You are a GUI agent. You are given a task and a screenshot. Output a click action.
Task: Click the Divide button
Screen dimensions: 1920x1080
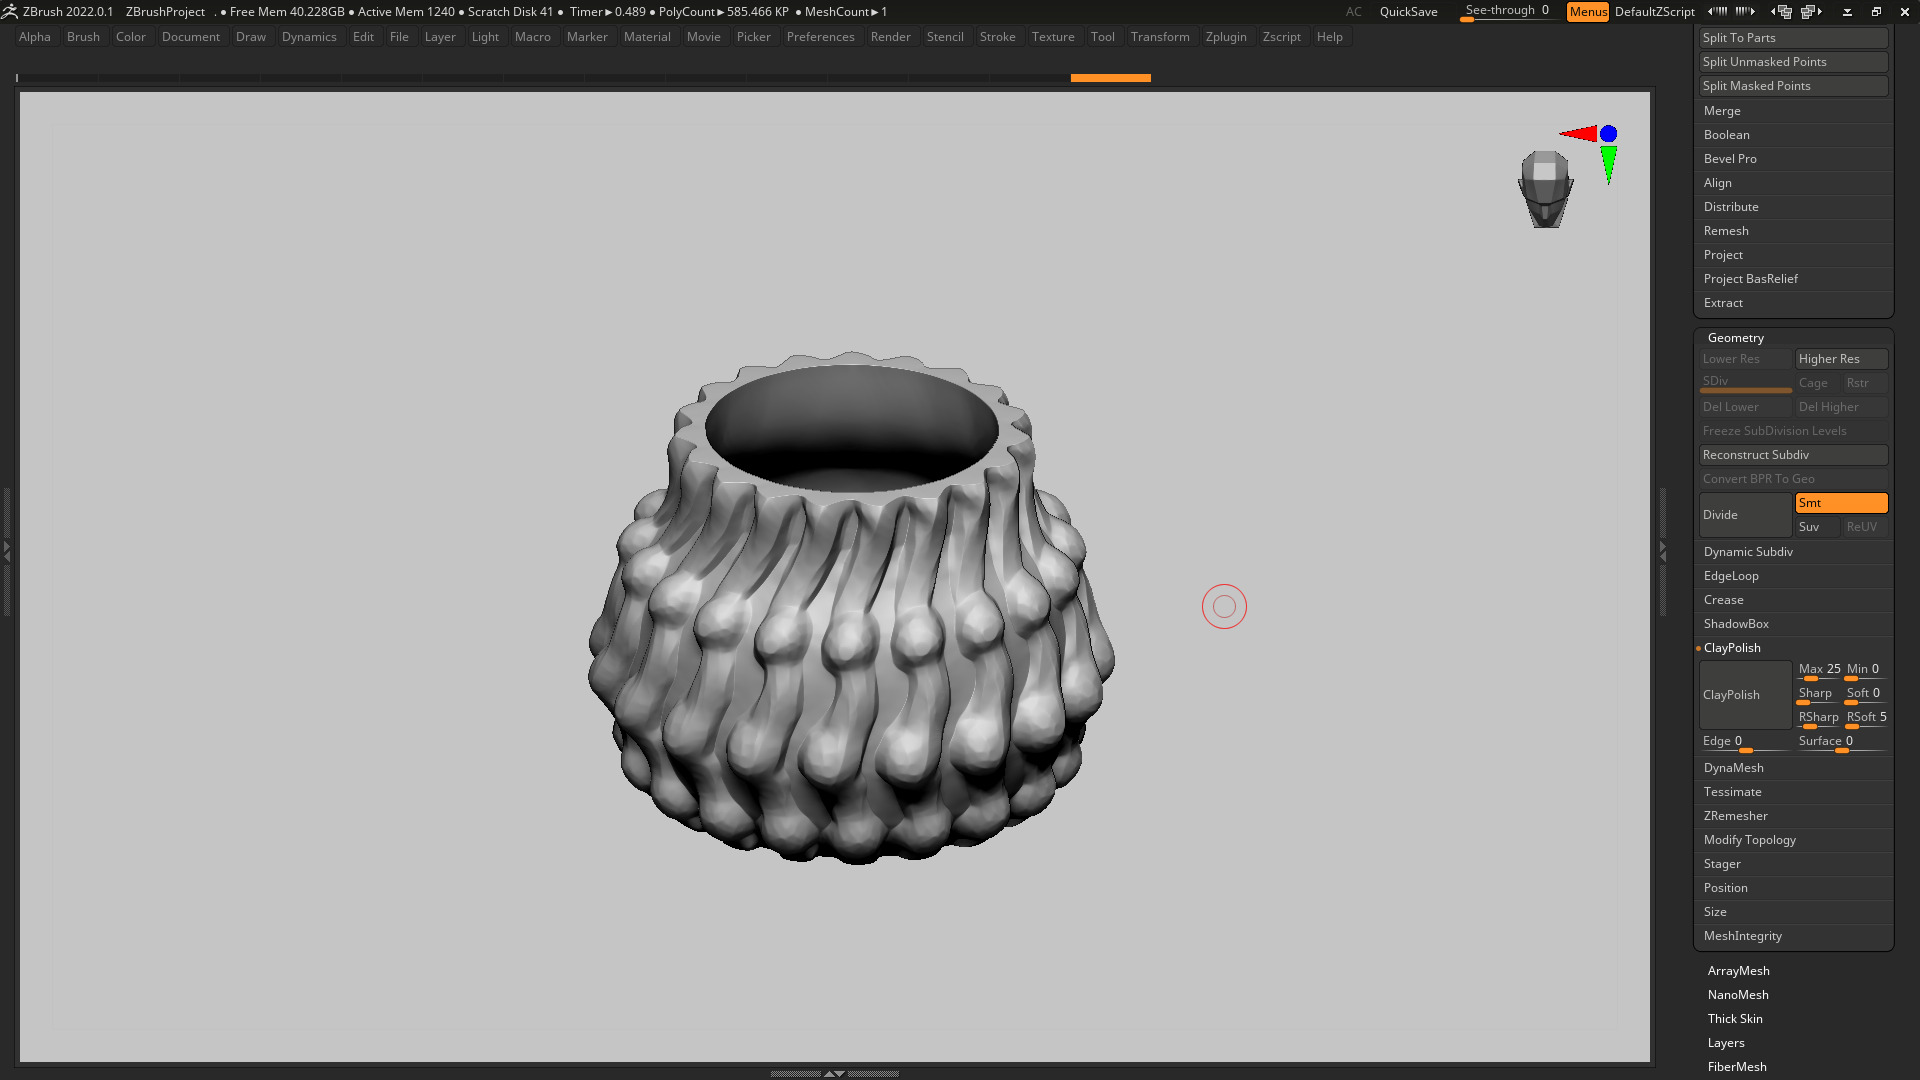click(x=1745, y=515)
